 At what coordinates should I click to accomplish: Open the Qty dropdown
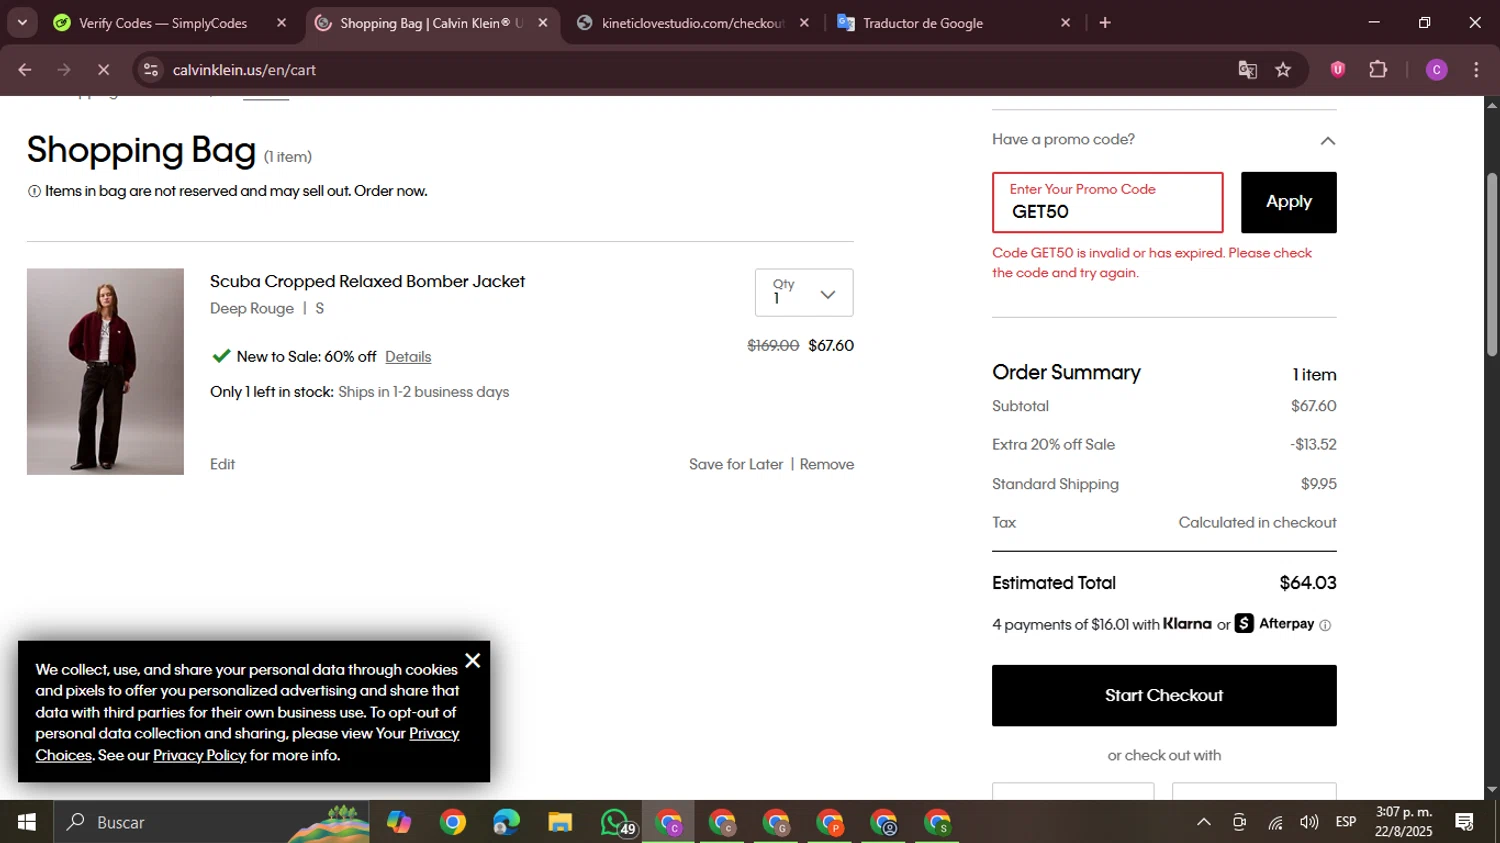(x=804, y=292)
